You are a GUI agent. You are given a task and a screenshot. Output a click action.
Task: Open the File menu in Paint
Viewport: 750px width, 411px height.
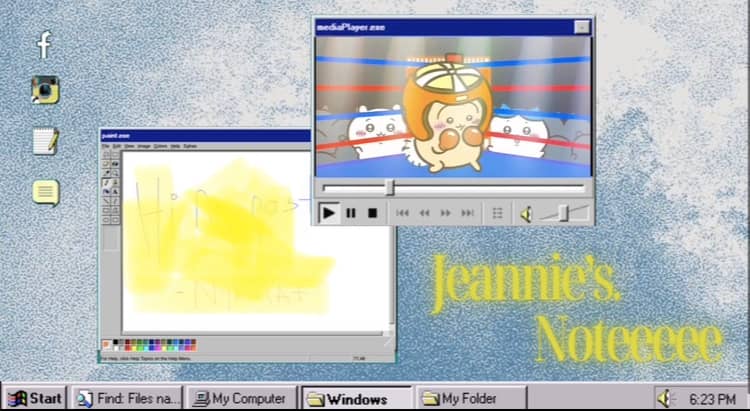click(106, 146)
